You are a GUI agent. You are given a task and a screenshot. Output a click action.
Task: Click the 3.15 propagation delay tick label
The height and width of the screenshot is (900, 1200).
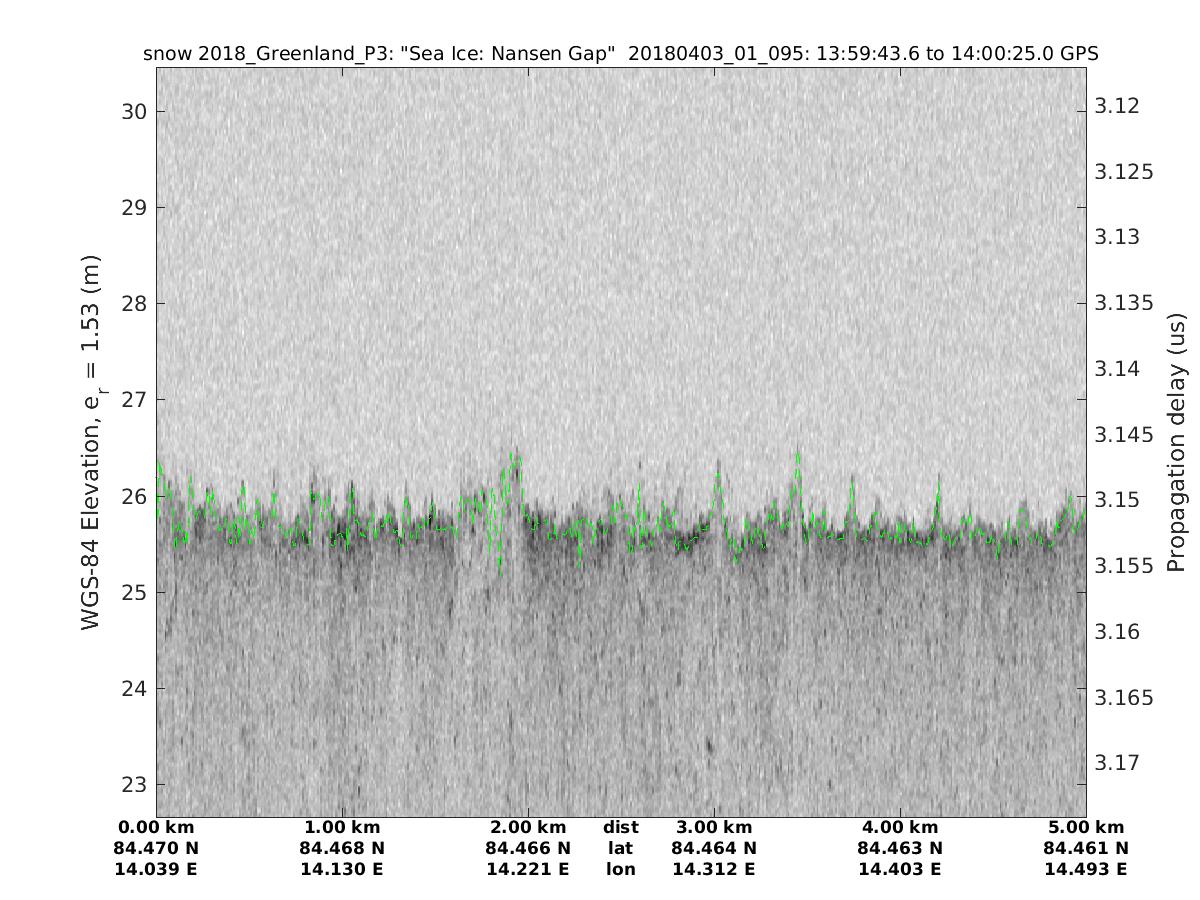coord(1117,499)
